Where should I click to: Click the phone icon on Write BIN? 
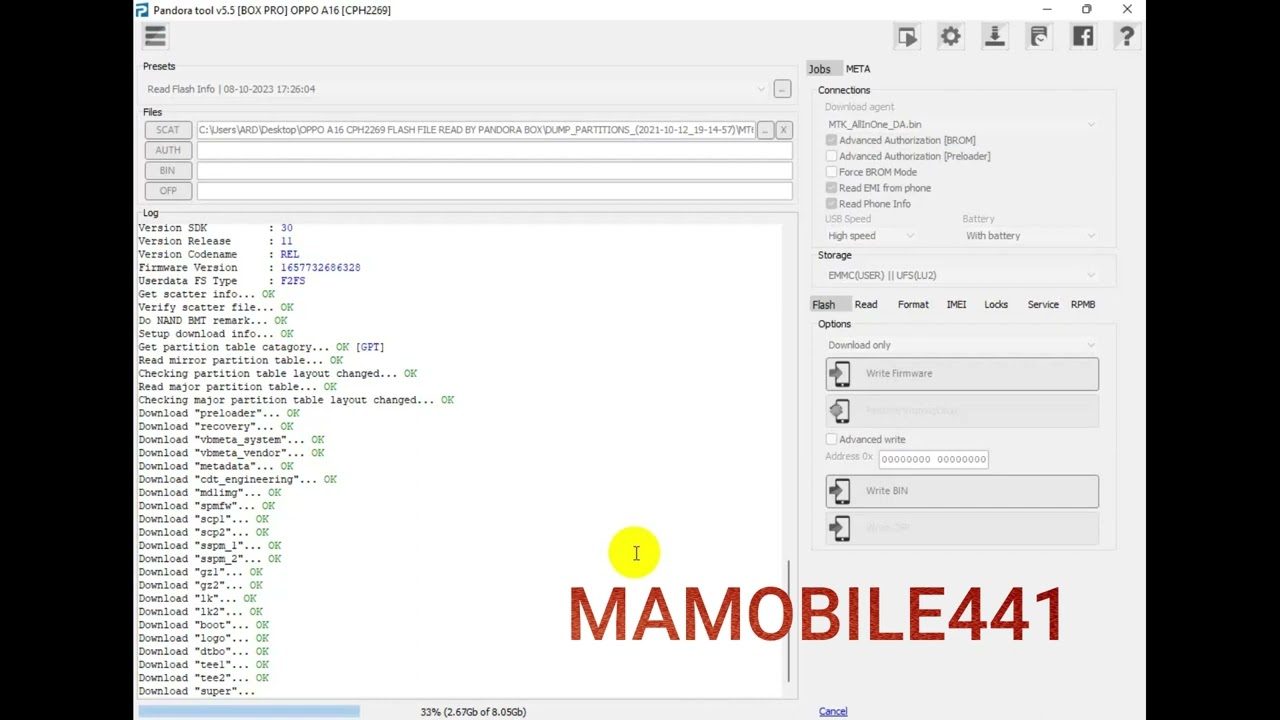[x=840, y=491]
